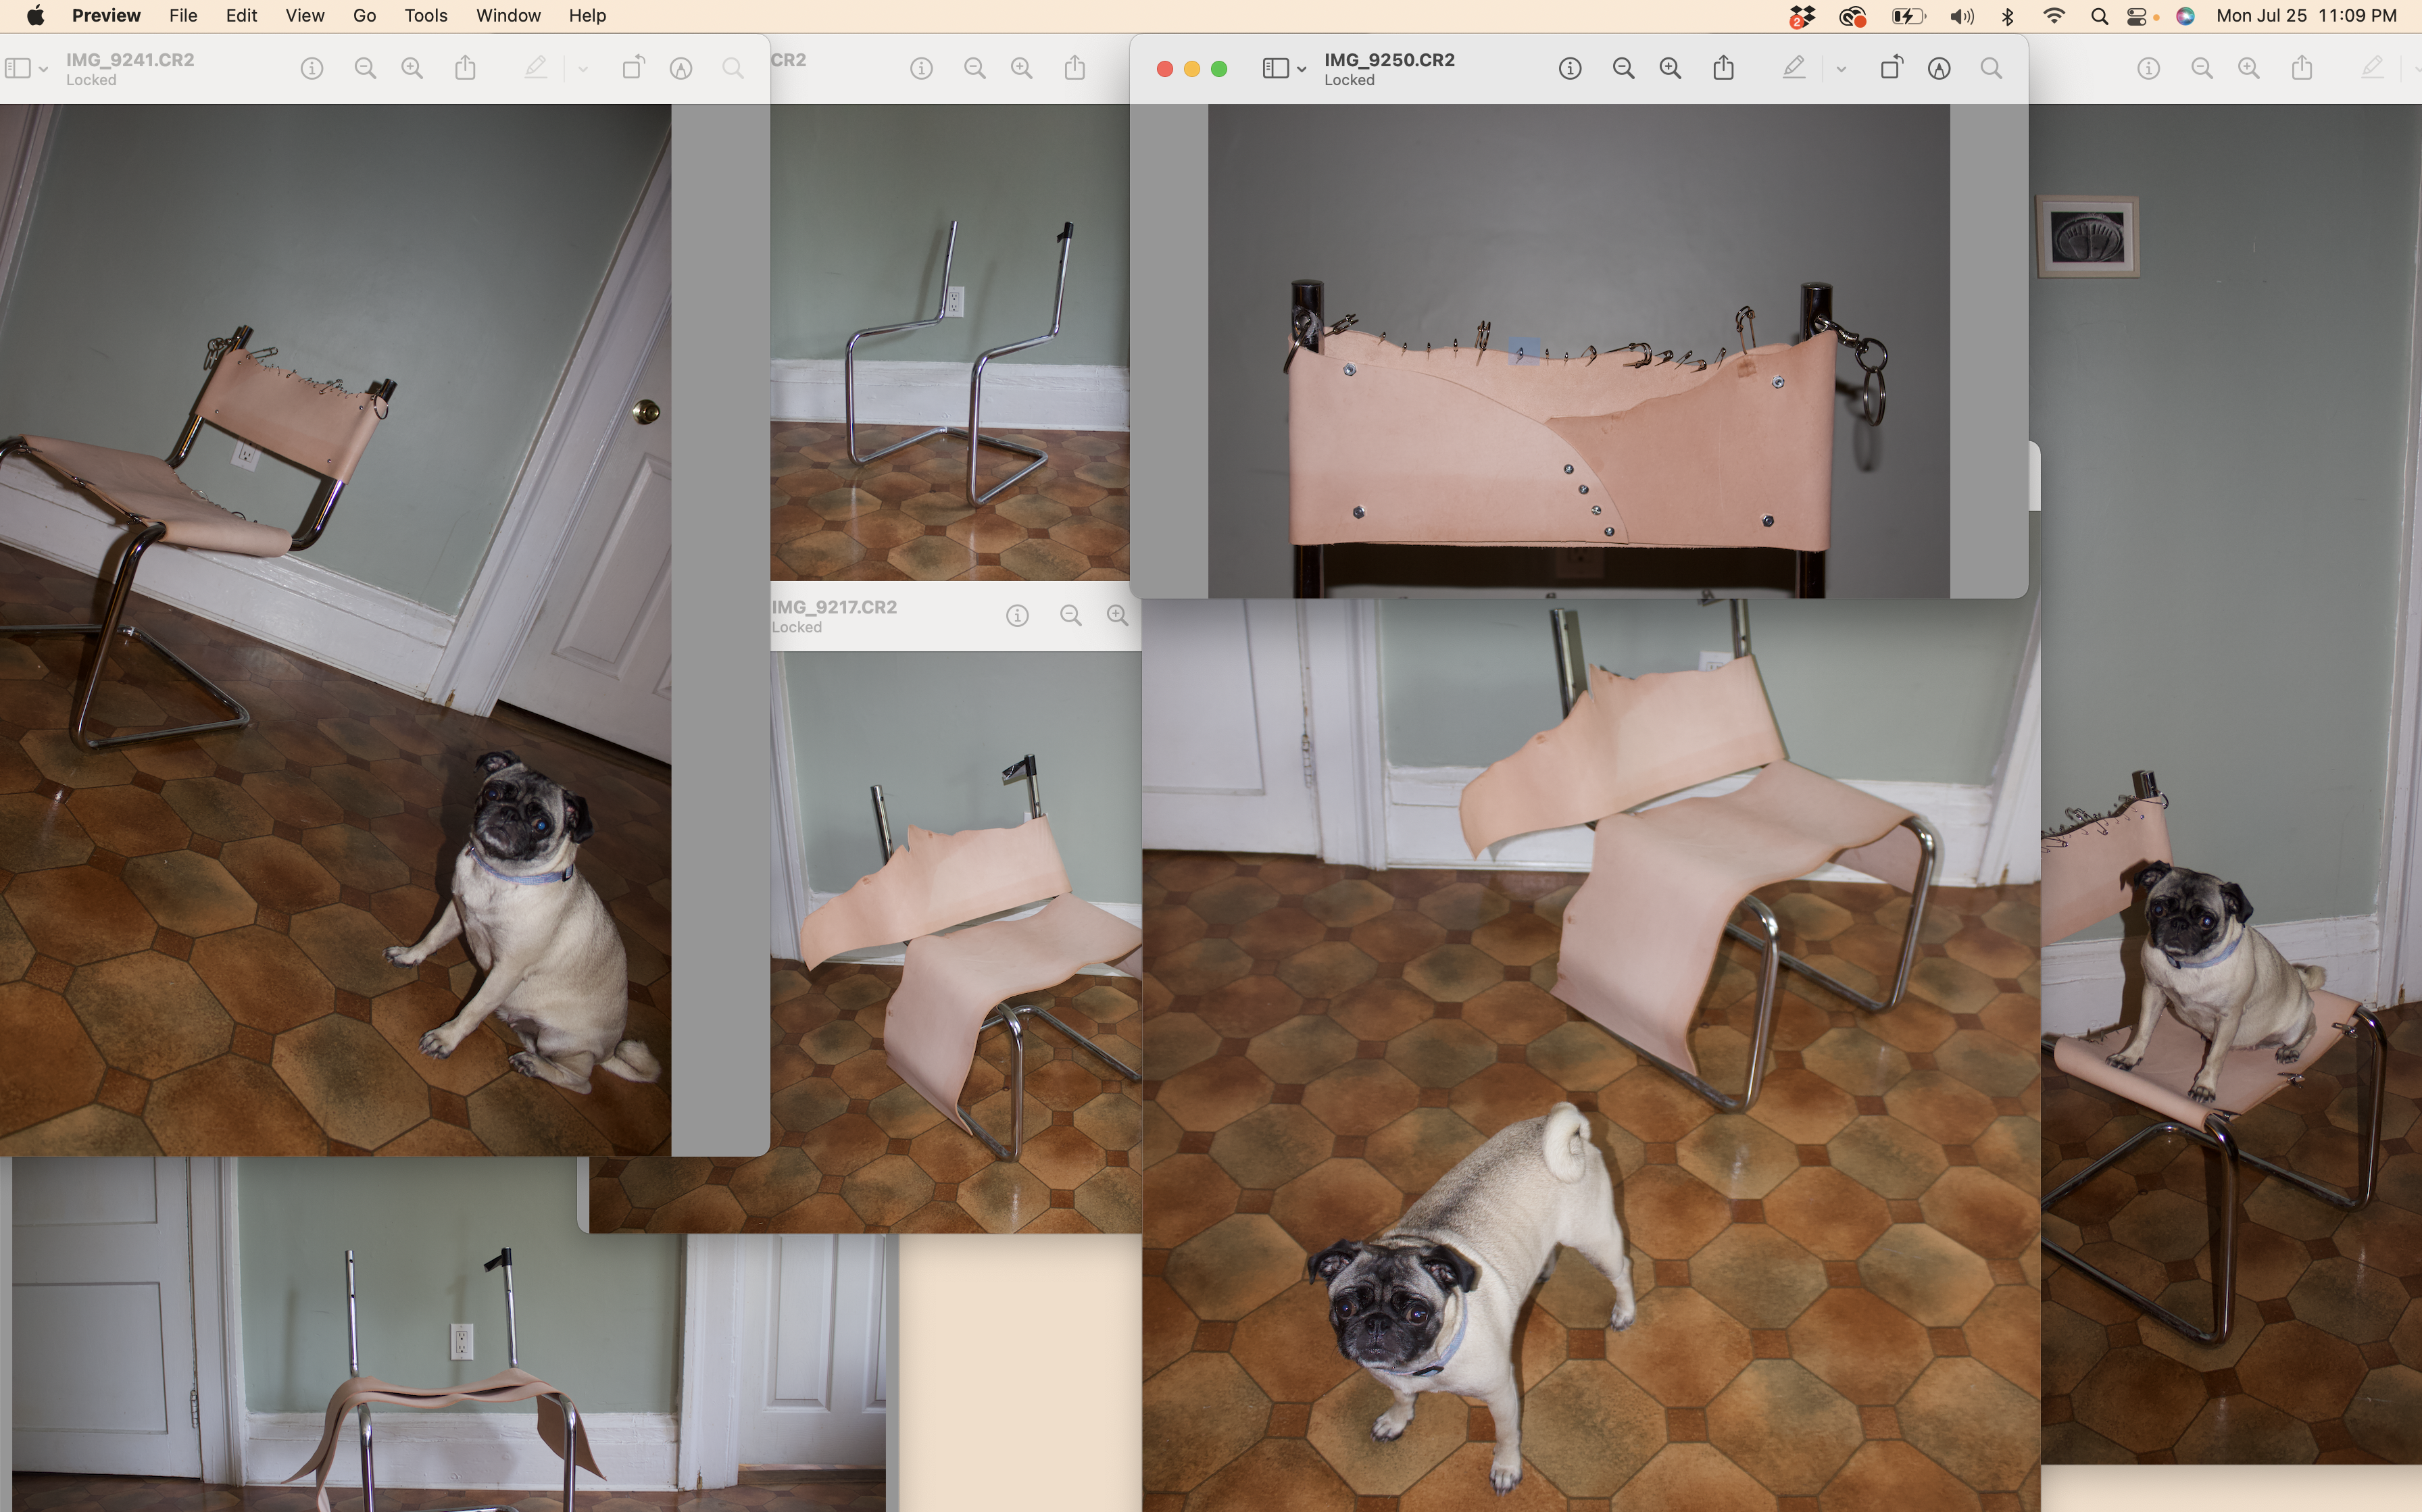Toggle the Markup toolbar in the IMG_9250.CR2 window
The height and width of the screenshot is (1512, 2422).
point(1939,68)
